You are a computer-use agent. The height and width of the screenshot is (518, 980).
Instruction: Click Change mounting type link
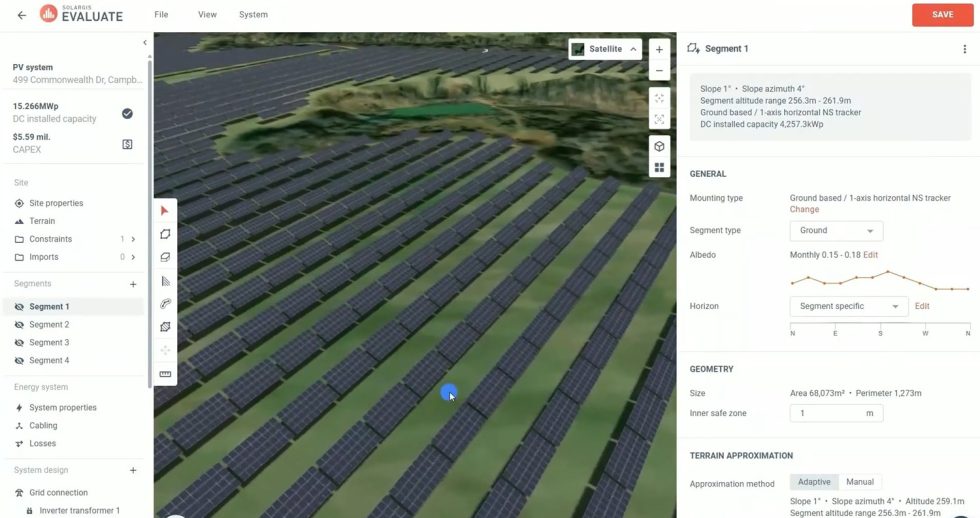(804, 209)
